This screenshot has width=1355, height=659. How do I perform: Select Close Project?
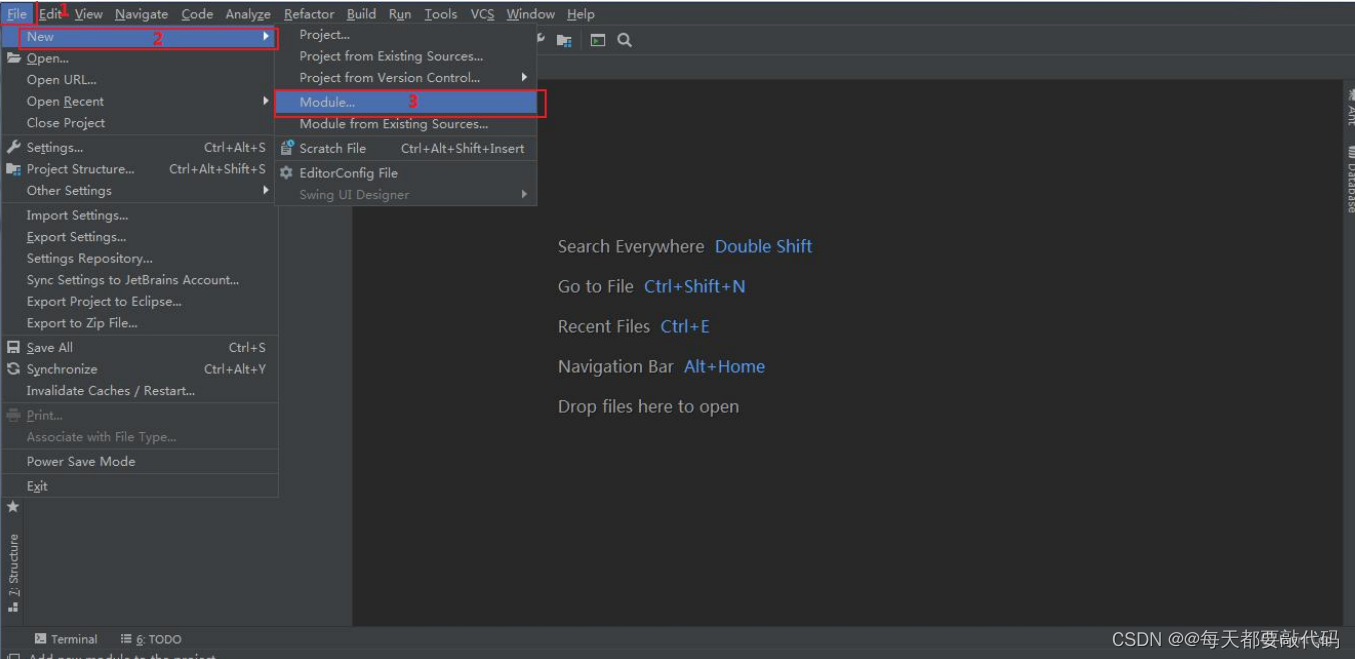(x=139, y=123)
